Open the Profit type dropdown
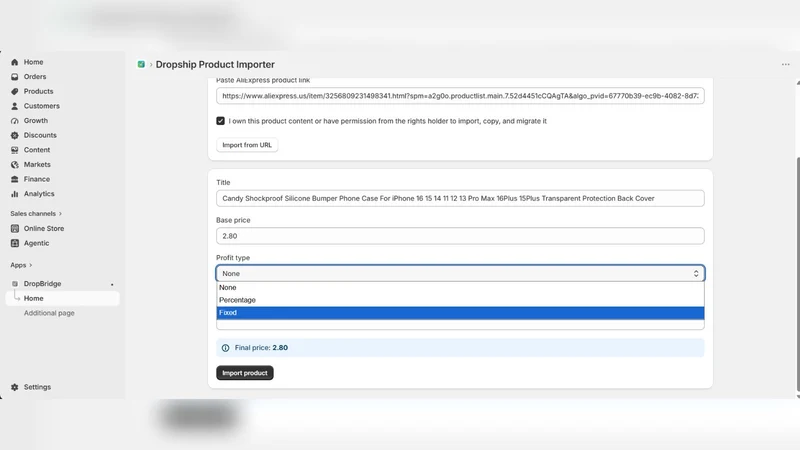 [x=460, y=273]
